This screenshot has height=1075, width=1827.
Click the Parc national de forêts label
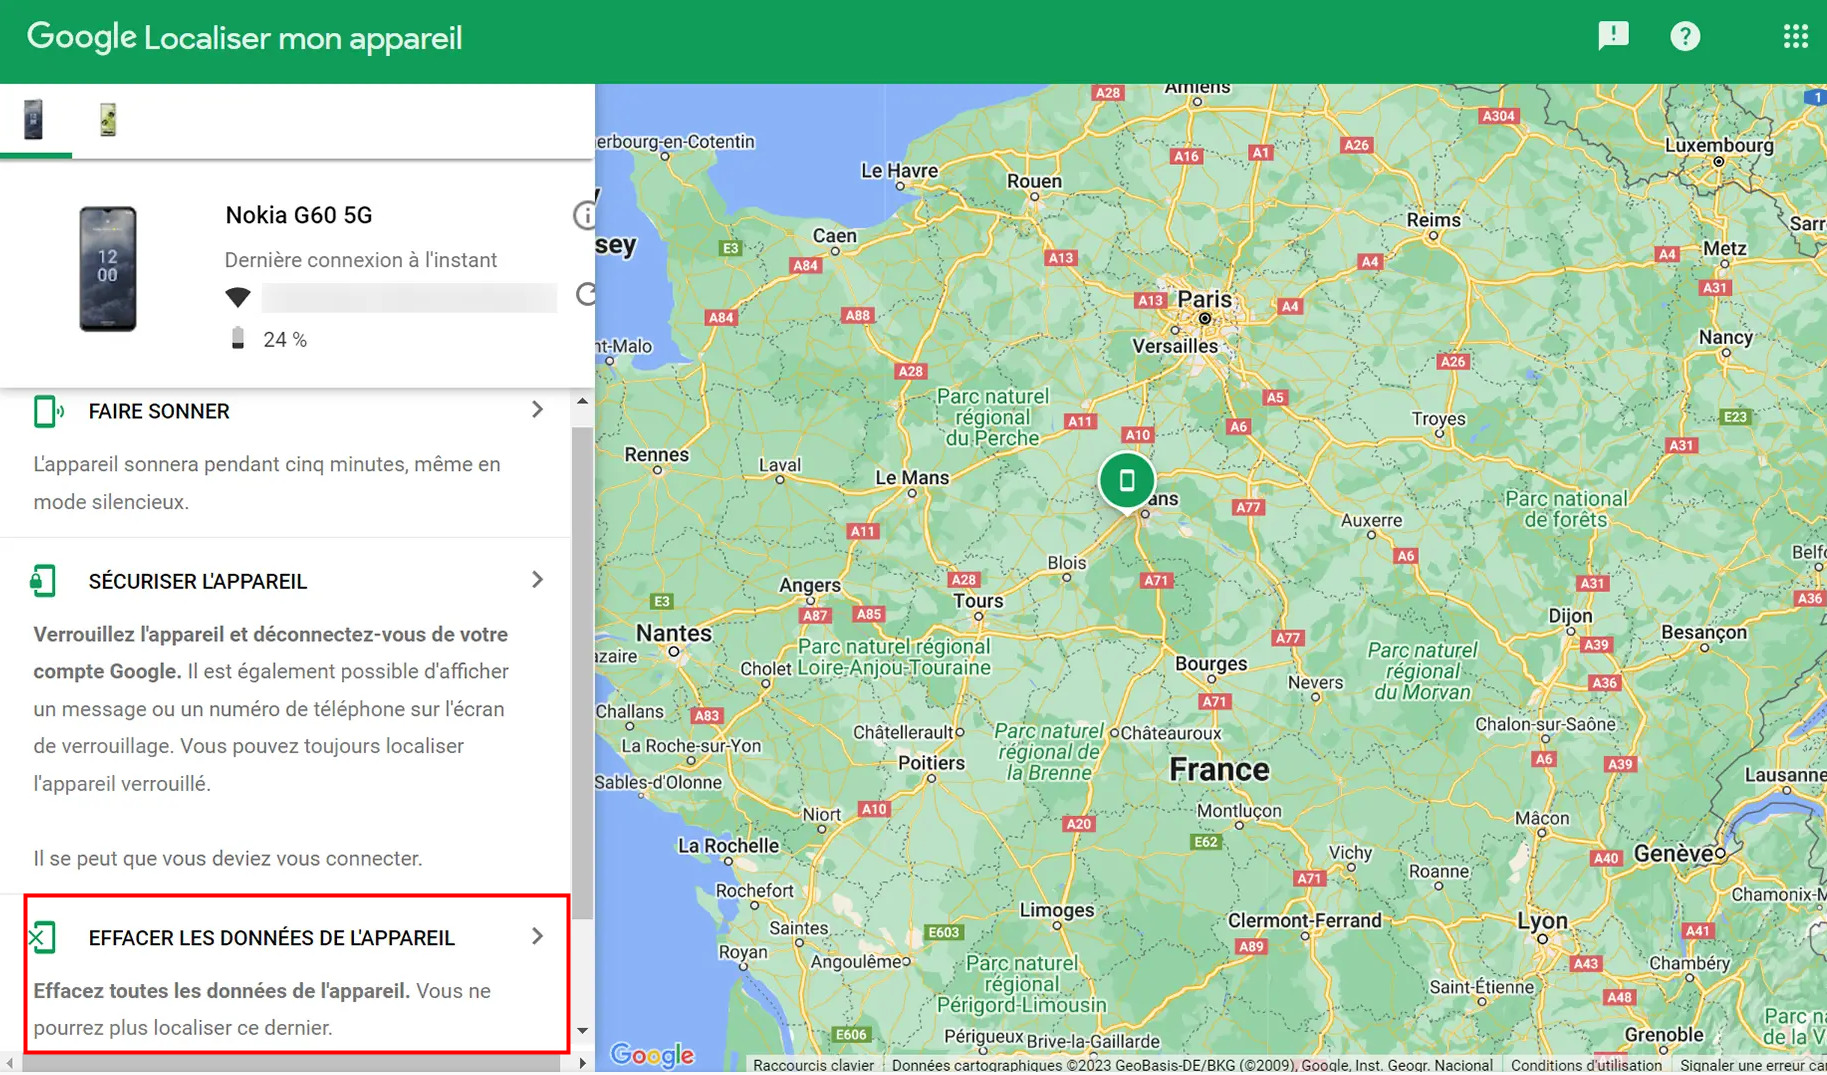(1566, 508)
